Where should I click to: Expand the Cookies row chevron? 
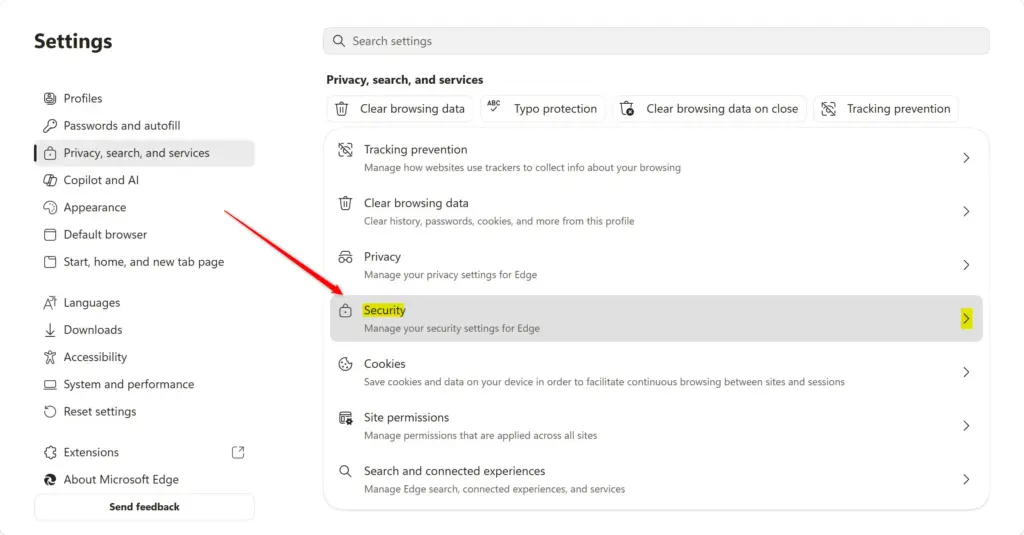pos(966,372)
